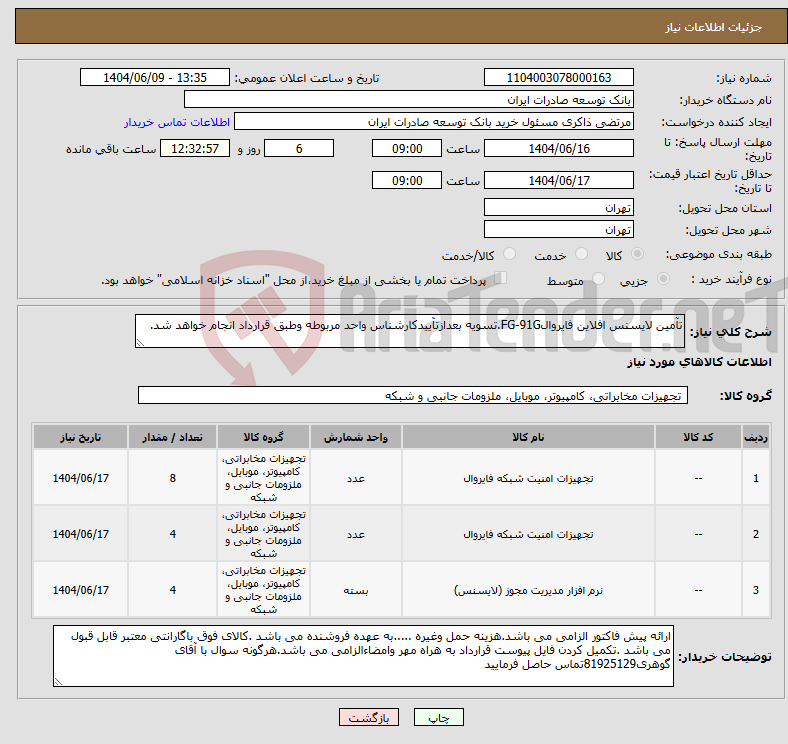
Task: Select the کالا radio button
Action: click(x=637, y=254)
